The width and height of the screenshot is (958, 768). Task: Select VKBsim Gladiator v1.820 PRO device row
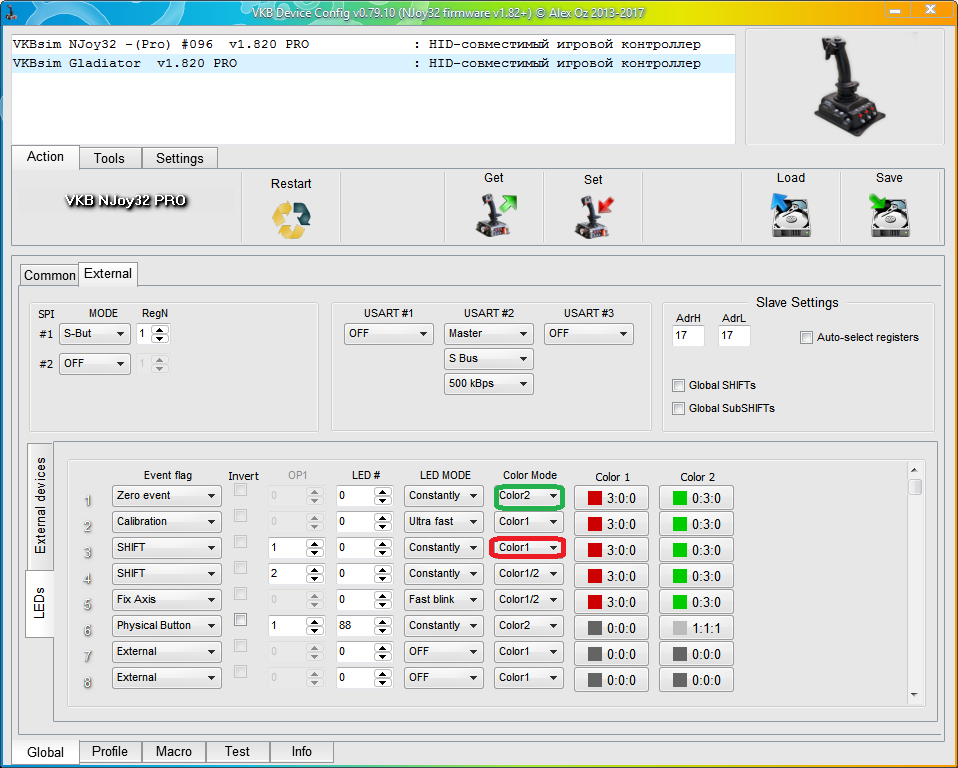pos(373,64)
